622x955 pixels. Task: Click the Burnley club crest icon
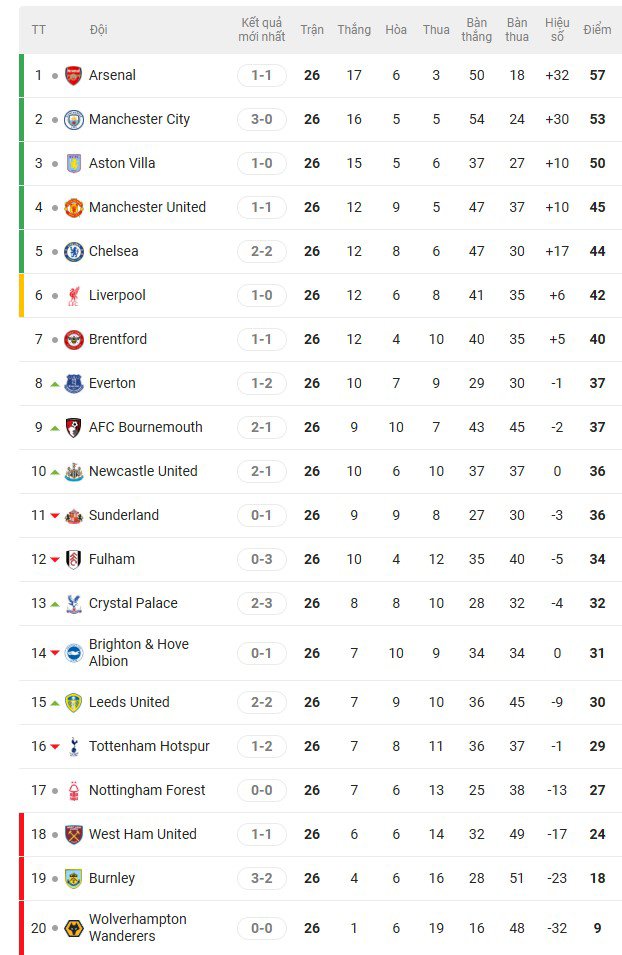73,878
